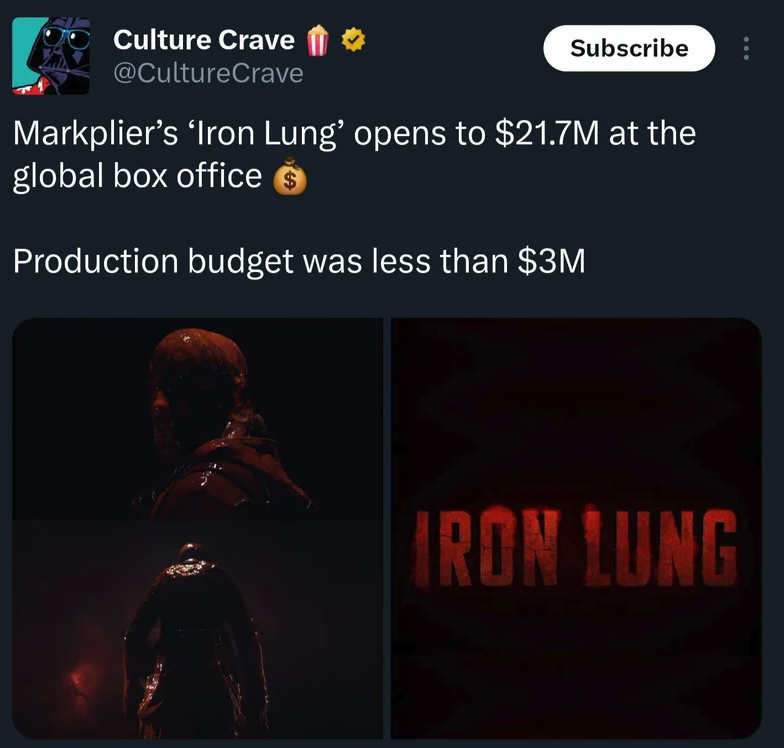Click the blue glasses on the avatar

(66, 38)
